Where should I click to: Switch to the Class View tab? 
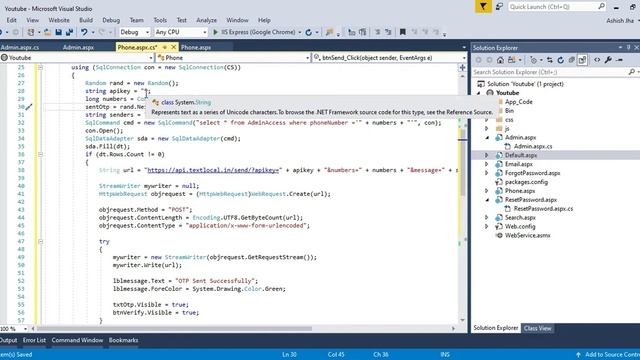[x=538, y=328]
